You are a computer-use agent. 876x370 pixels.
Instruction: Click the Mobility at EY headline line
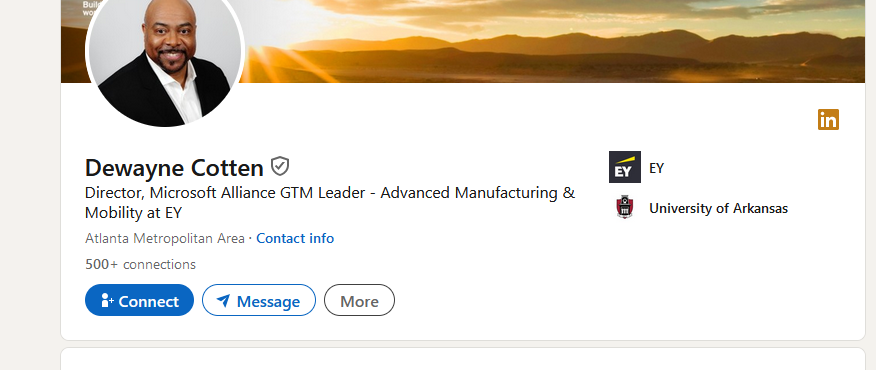[x=134, y=213]
